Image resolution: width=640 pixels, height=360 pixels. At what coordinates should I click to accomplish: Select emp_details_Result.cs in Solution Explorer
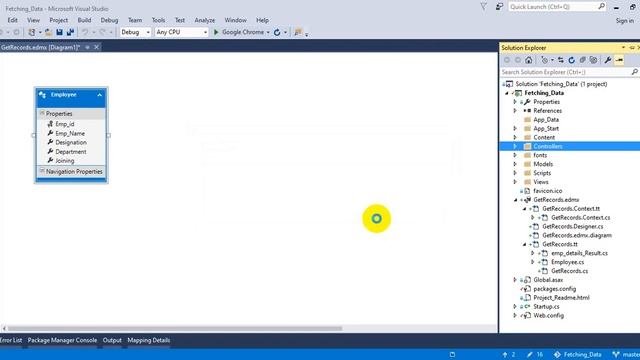[579, 253]
